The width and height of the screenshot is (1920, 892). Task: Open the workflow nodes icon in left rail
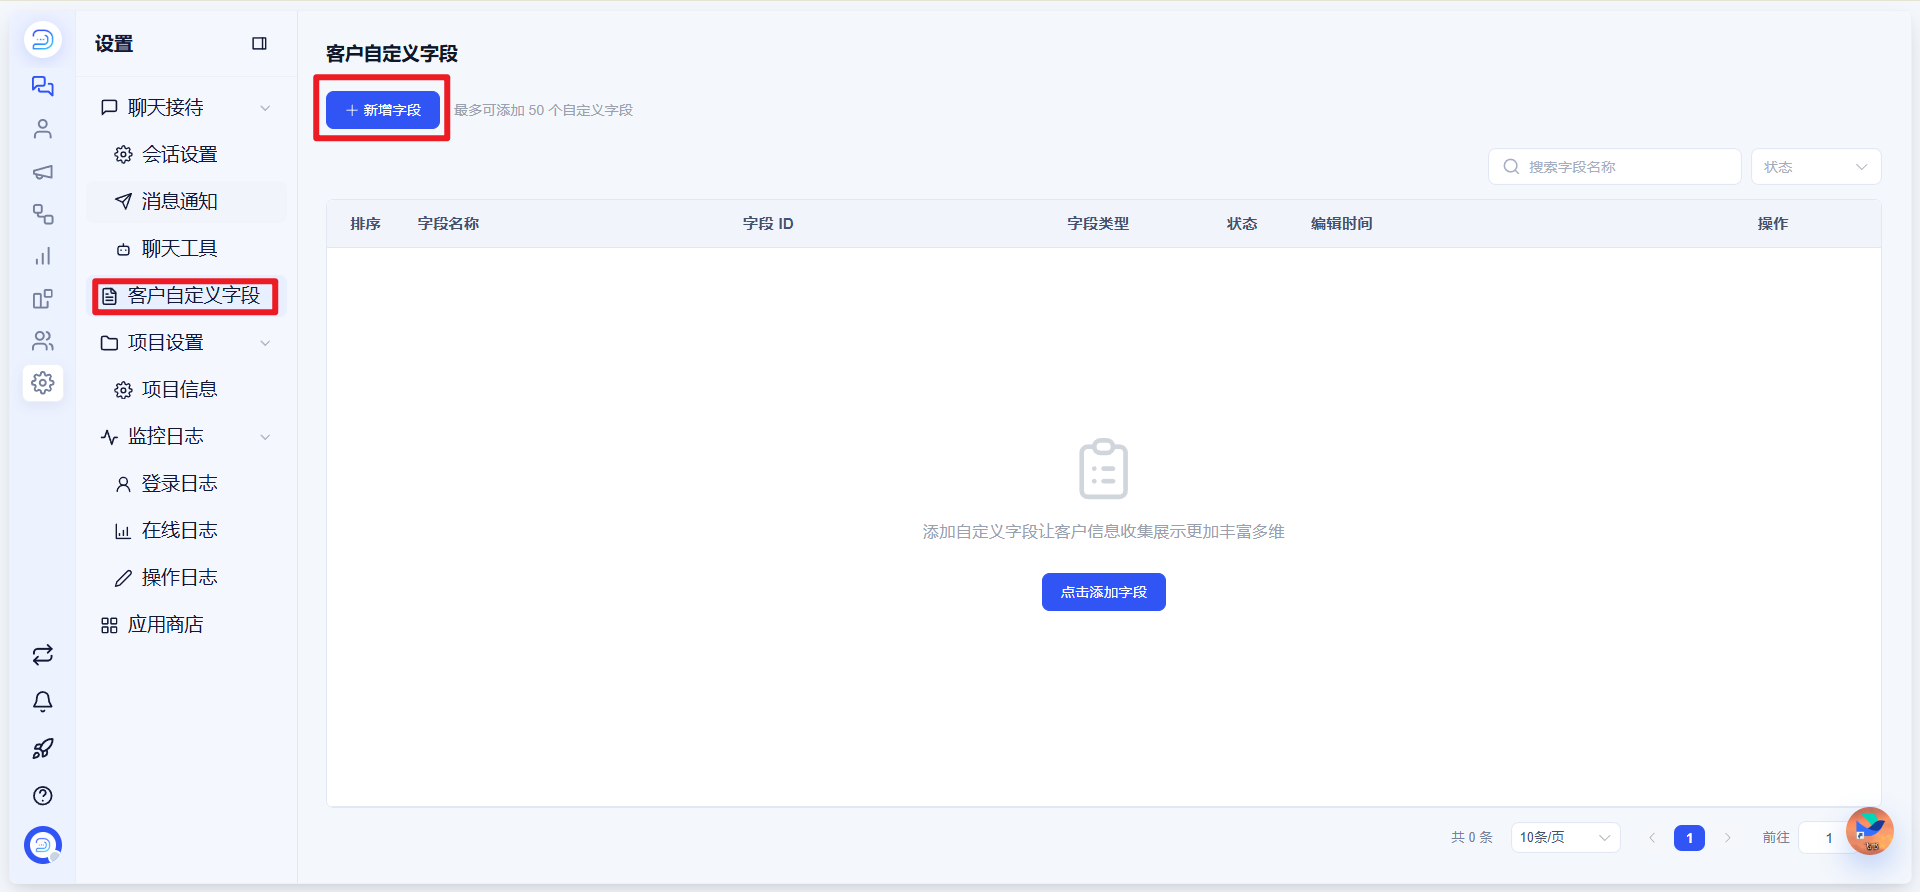pos(42,214)
